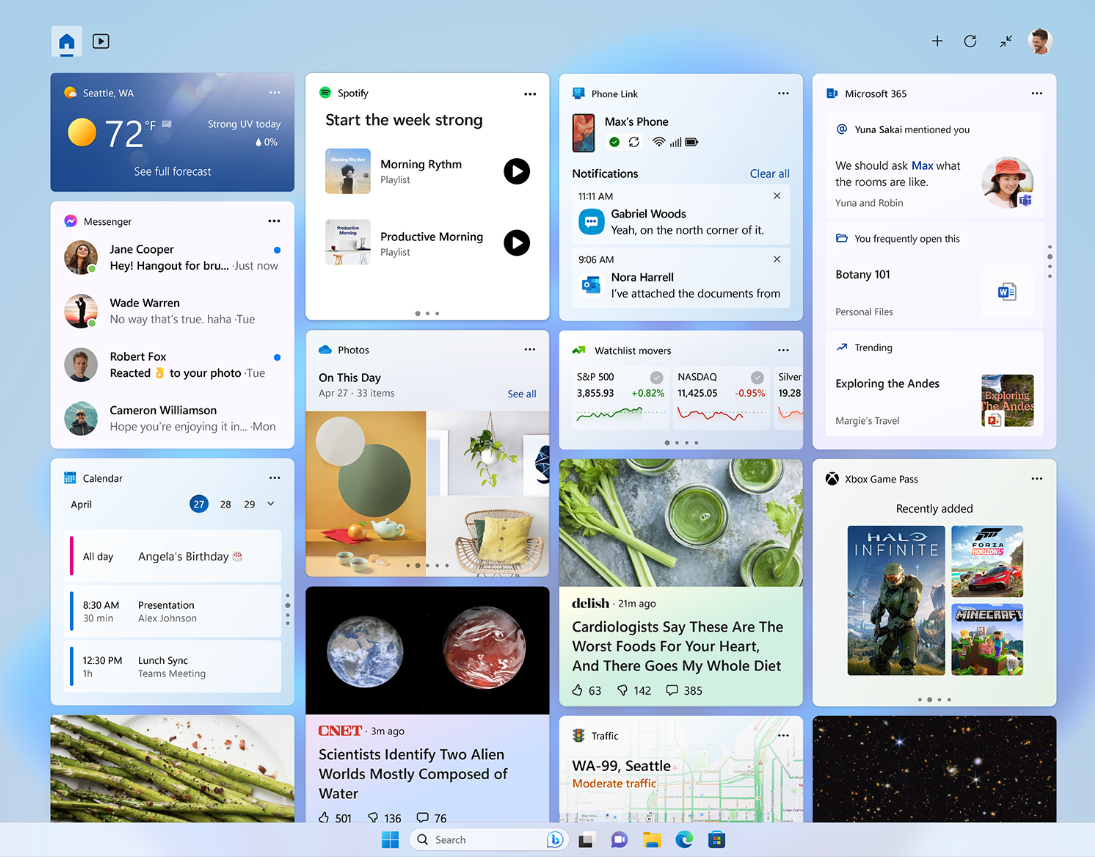Viewport: 1095px width, 857px height.
Task: Like the Cardiologists article thumbs up
Action: (577, 690)
